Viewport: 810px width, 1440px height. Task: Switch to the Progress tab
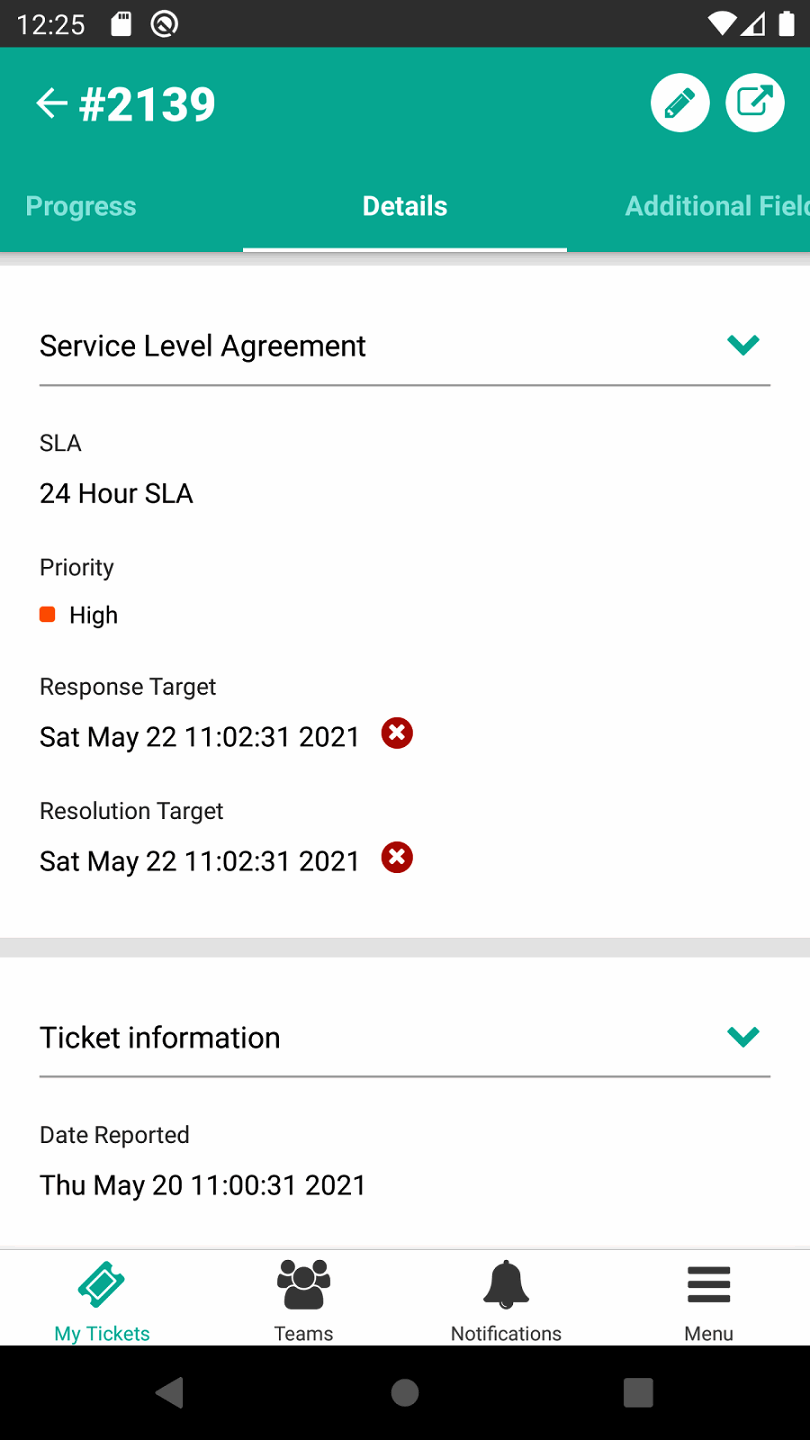pyautogui.click(x=81, y=206)
